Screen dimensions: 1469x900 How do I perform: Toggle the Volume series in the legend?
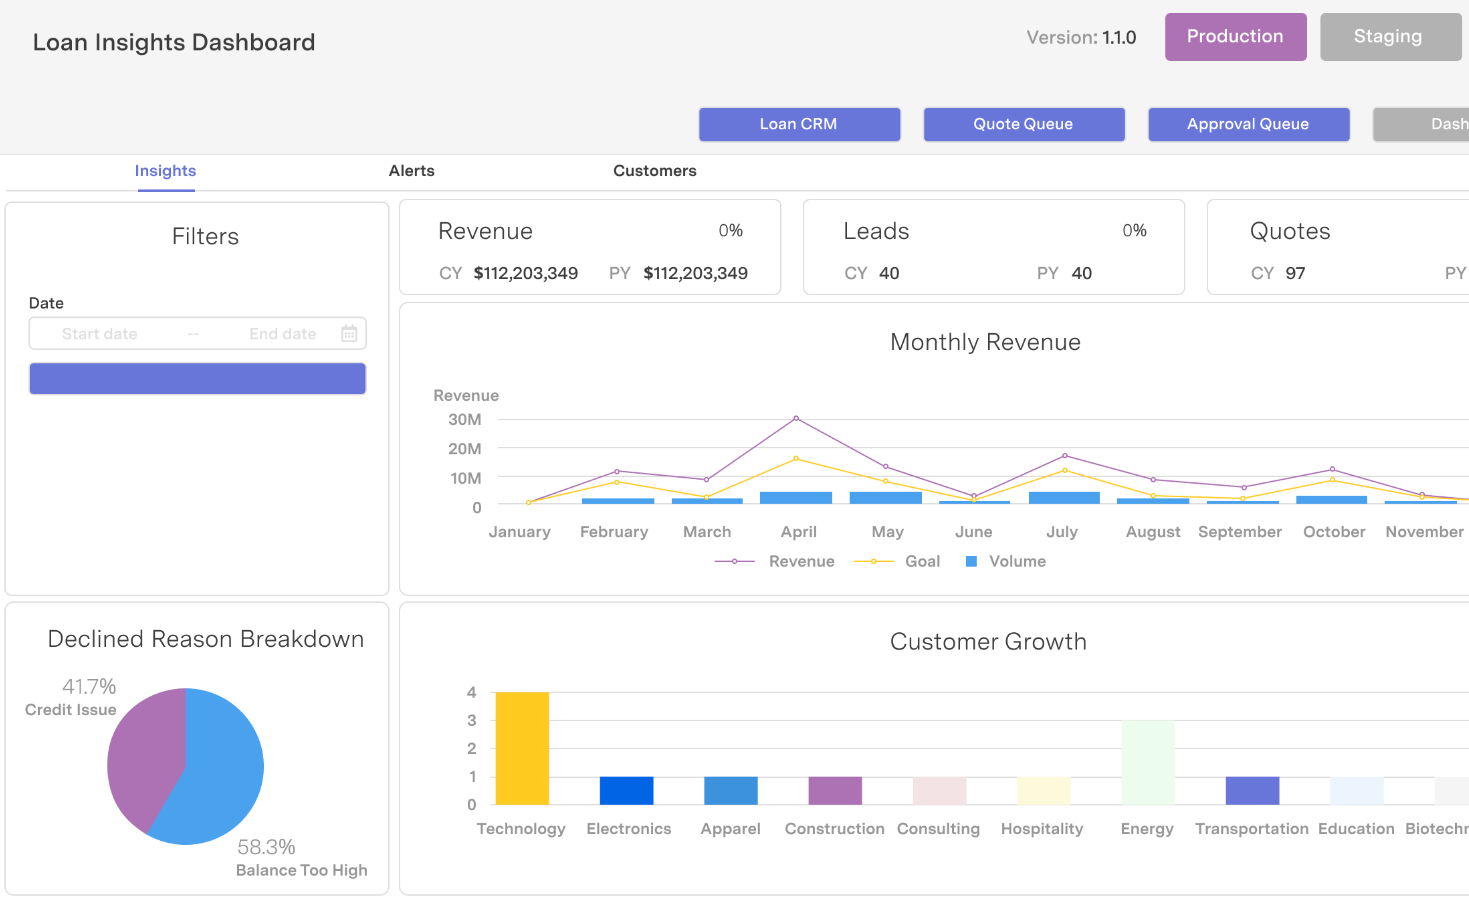coord(1006,562)
